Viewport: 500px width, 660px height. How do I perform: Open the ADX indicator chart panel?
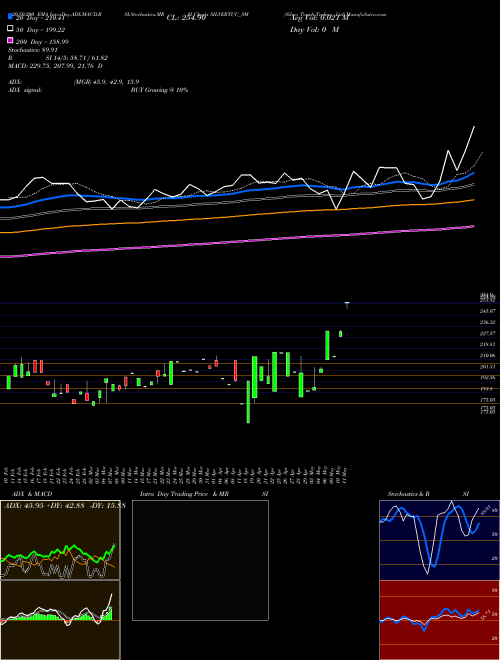point(60,540)
